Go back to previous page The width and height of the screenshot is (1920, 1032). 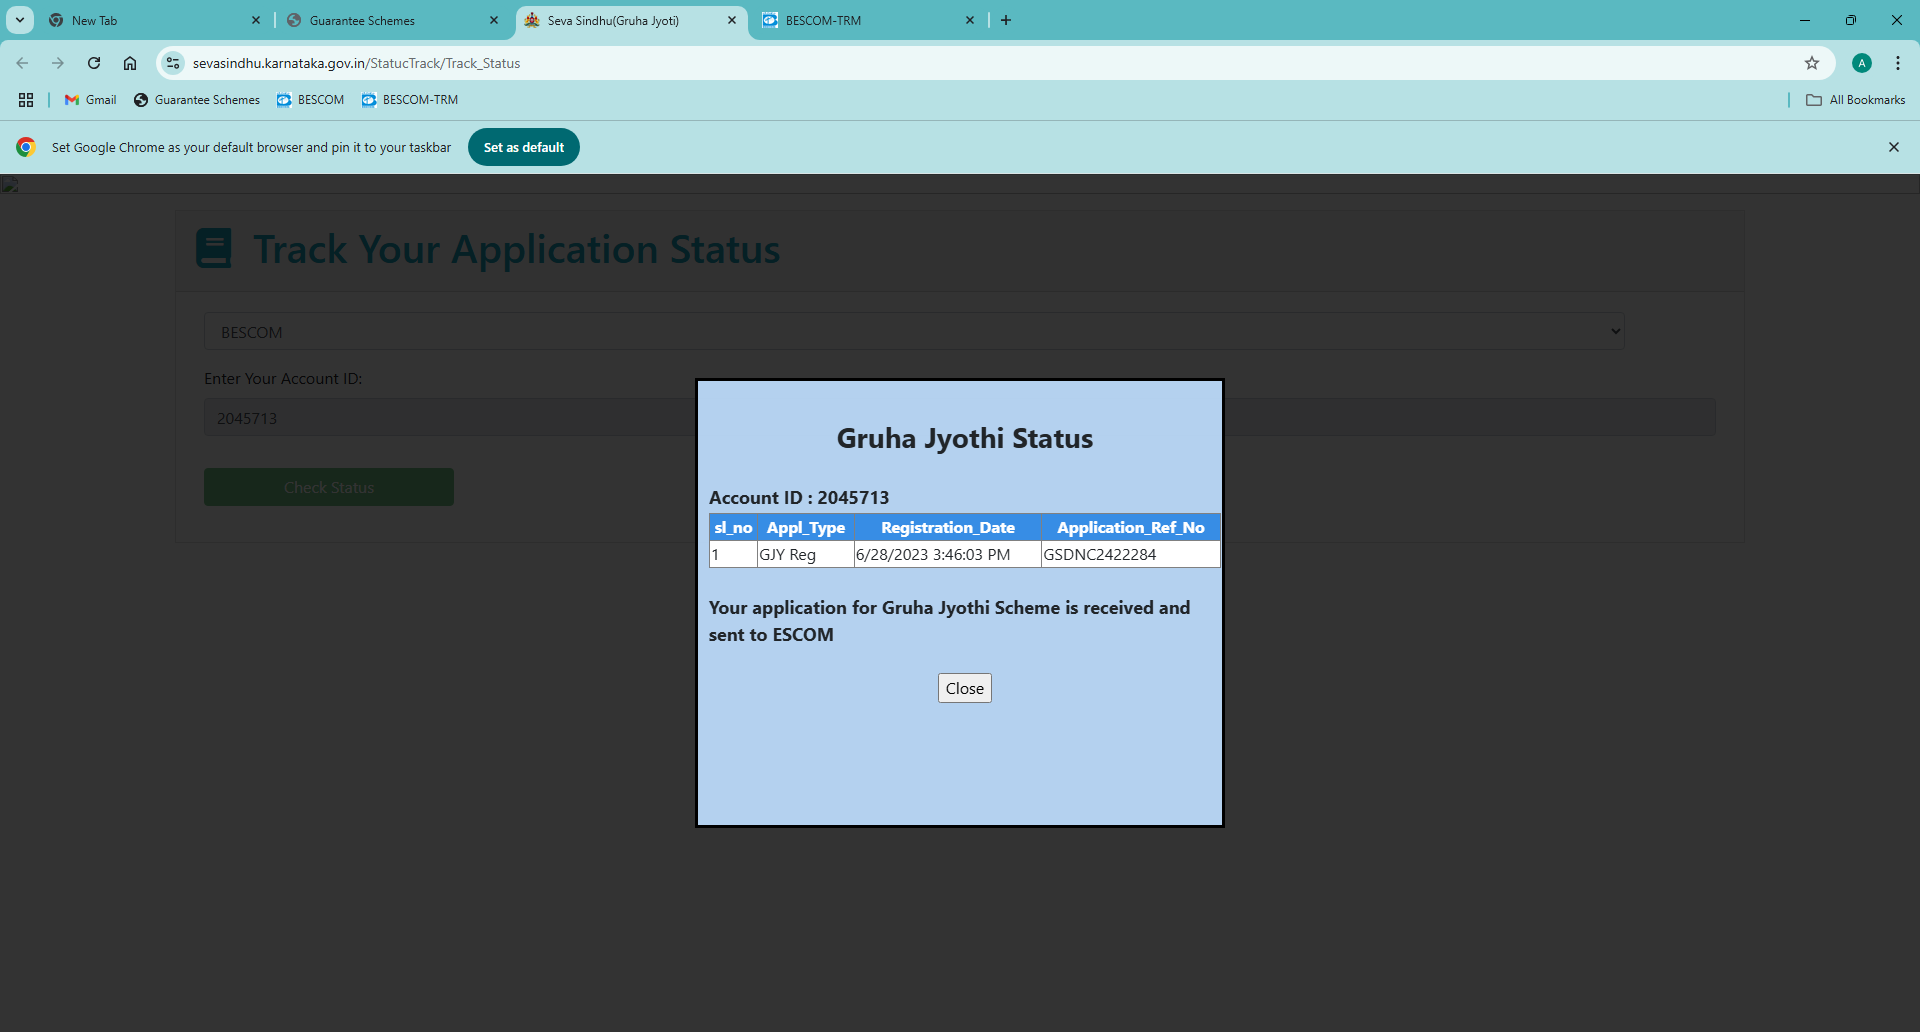click(x=22, y=63)
